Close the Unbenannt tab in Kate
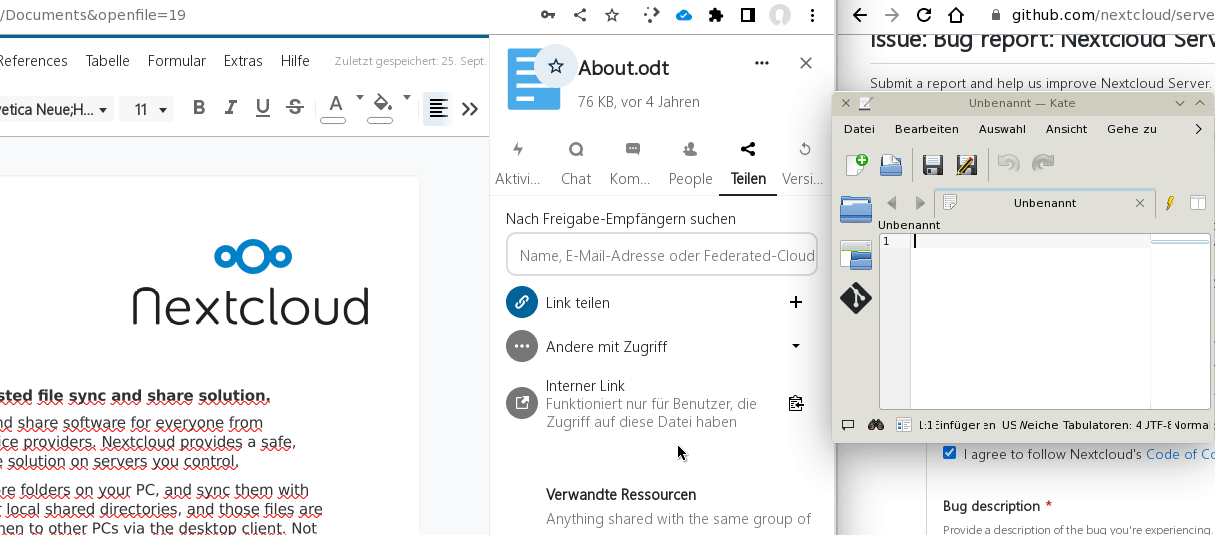The image size is (1215, 535). 1140,203
